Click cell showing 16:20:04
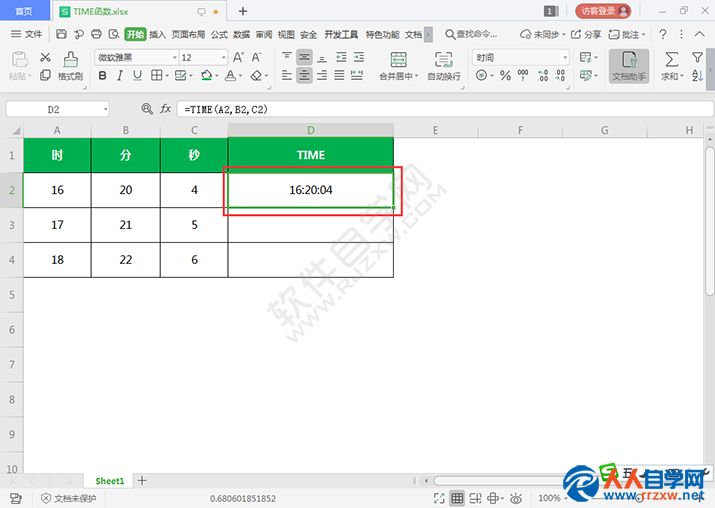The height and width of the screenshot is (508, 715). [311, 190]
